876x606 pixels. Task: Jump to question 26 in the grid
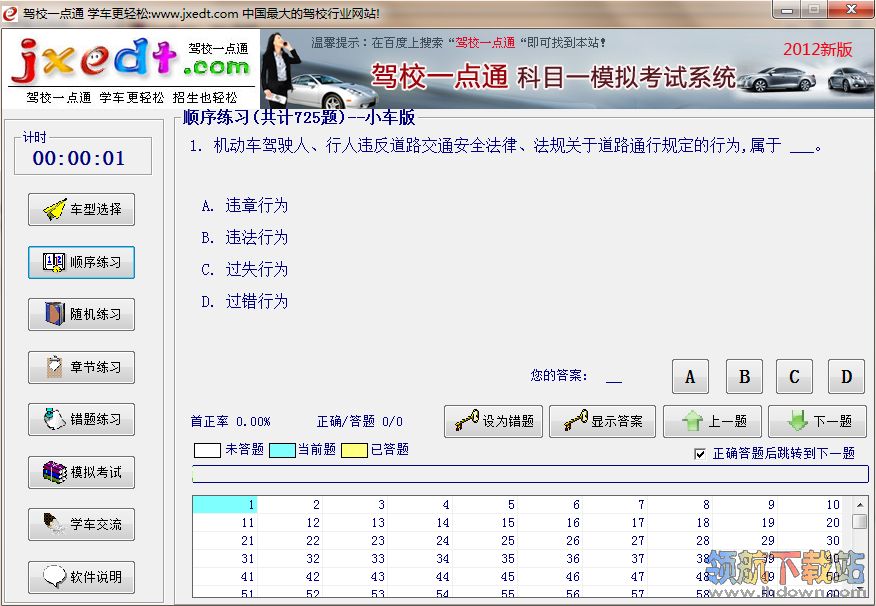point(550,541)
